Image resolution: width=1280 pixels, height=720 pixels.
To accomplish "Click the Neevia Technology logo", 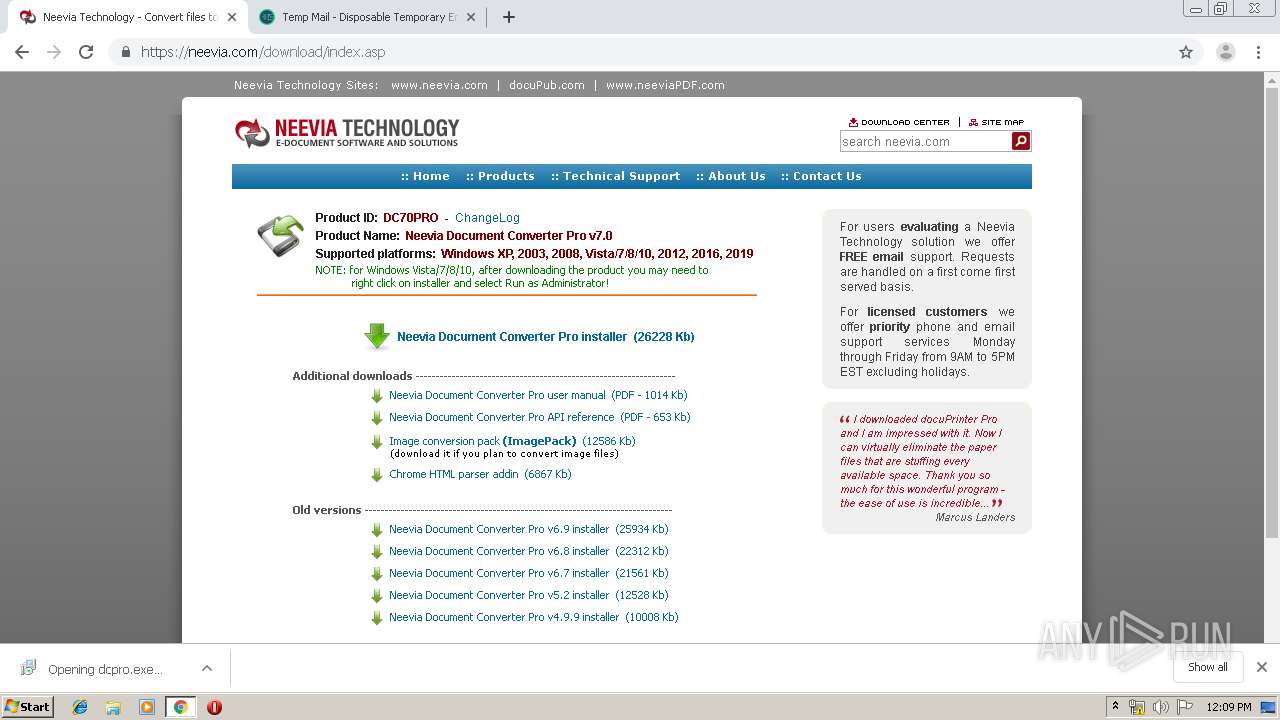I will pos(347,132).
